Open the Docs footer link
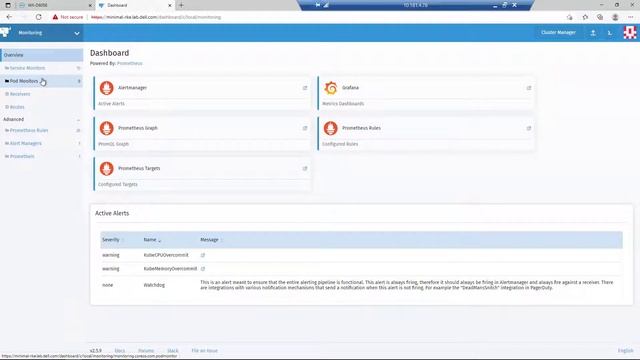 (120, 351)
